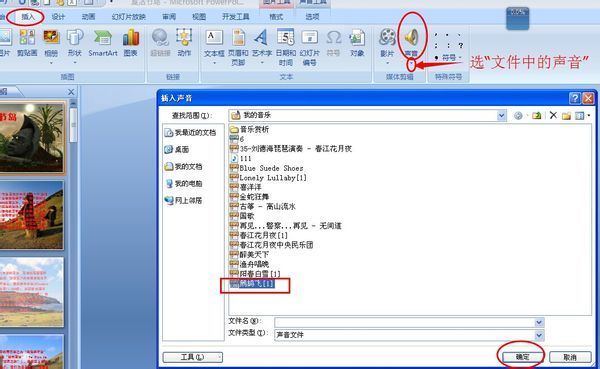Open the 审阅 (Review) tab
Screen dimensions: 600x369
[x=169, y=17]
